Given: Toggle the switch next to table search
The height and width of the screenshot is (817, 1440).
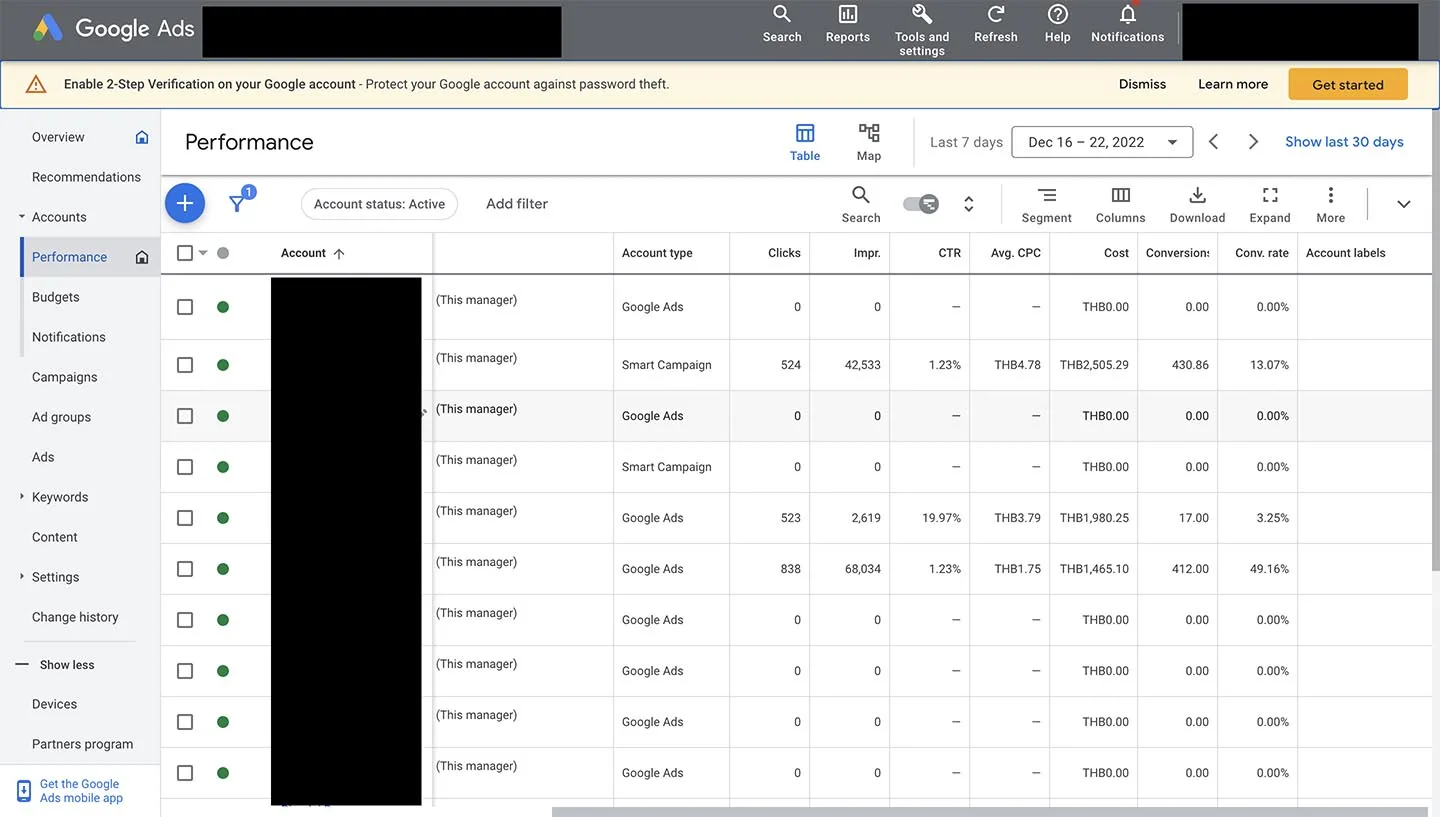Looking at the screenshot, I should 920,203.
